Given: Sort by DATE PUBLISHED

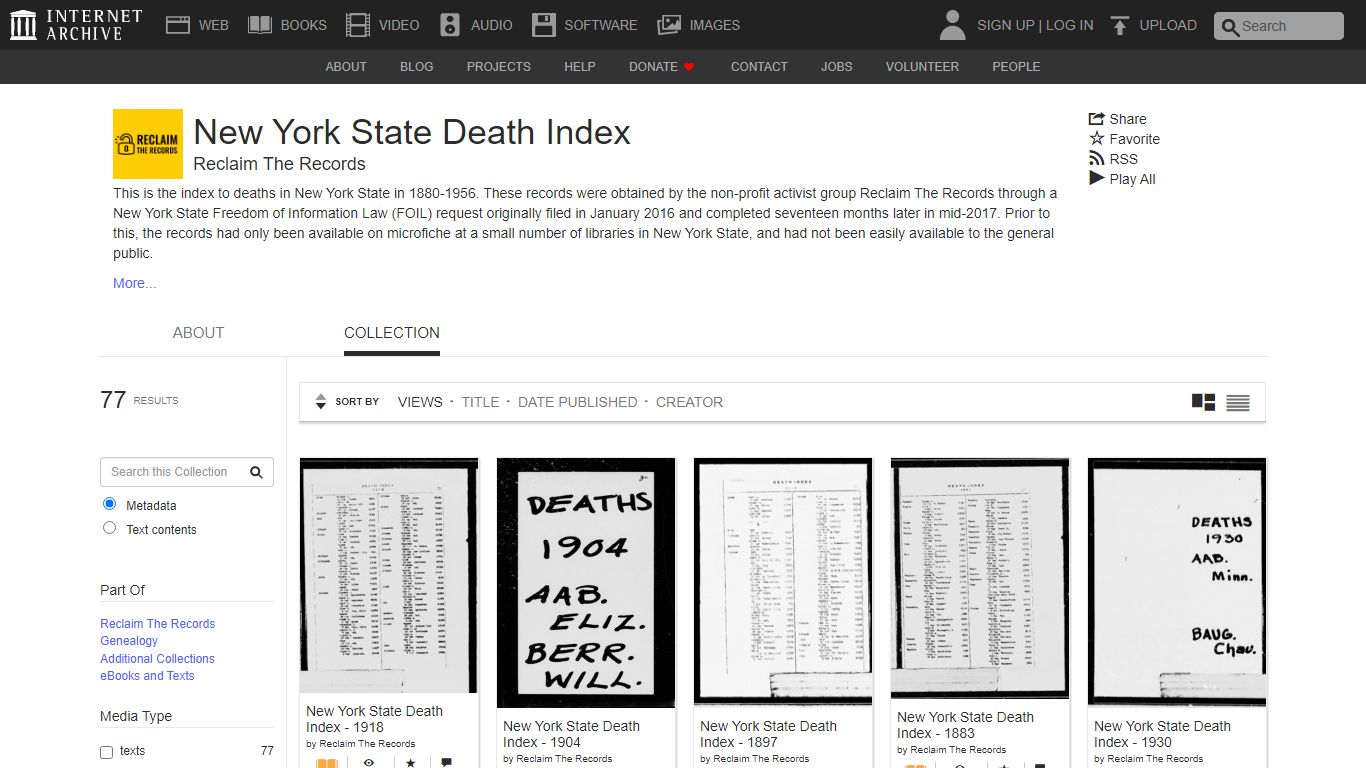Looking at the screenshot, I should point(577,402).
